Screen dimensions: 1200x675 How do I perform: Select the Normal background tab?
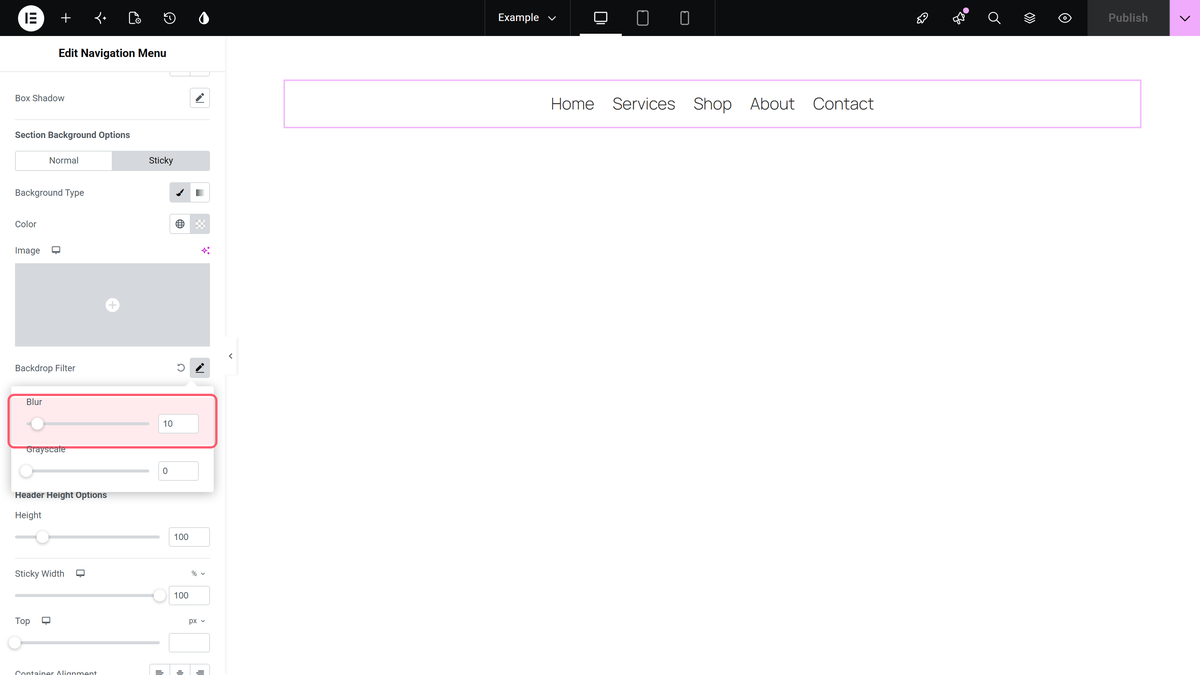(64, 160)
